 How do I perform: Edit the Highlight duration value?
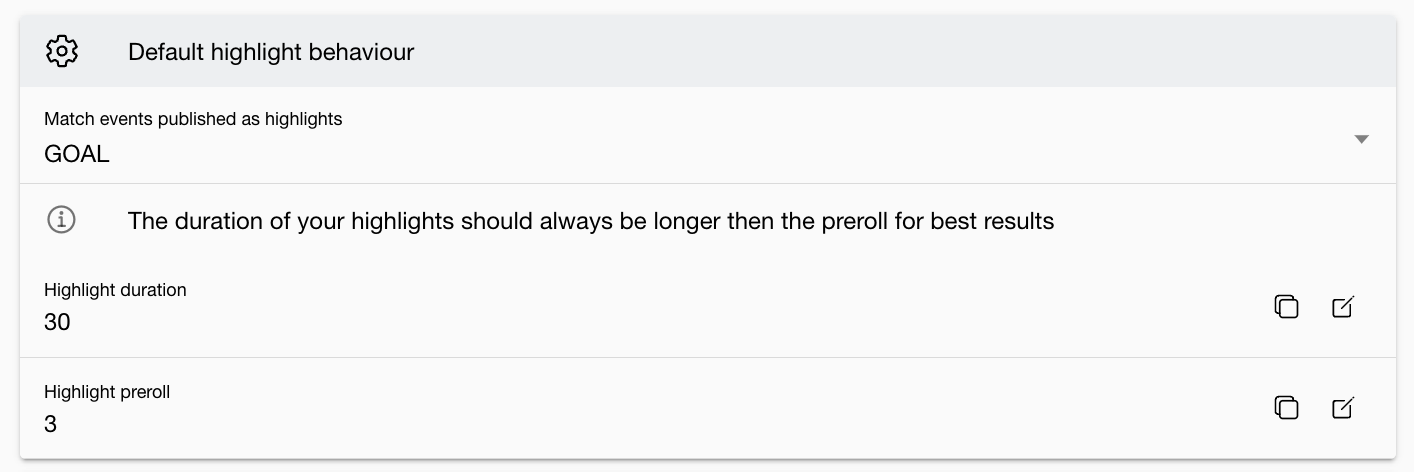pyautogui.click(x=1343, y=306)
